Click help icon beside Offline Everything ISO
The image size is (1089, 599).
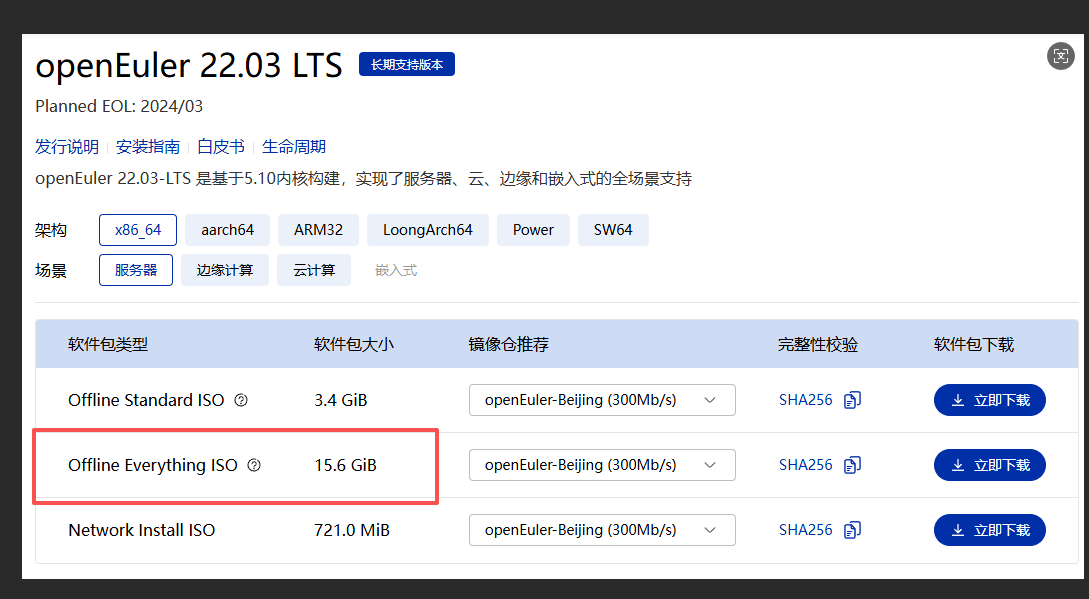click(x=254, y=465)
